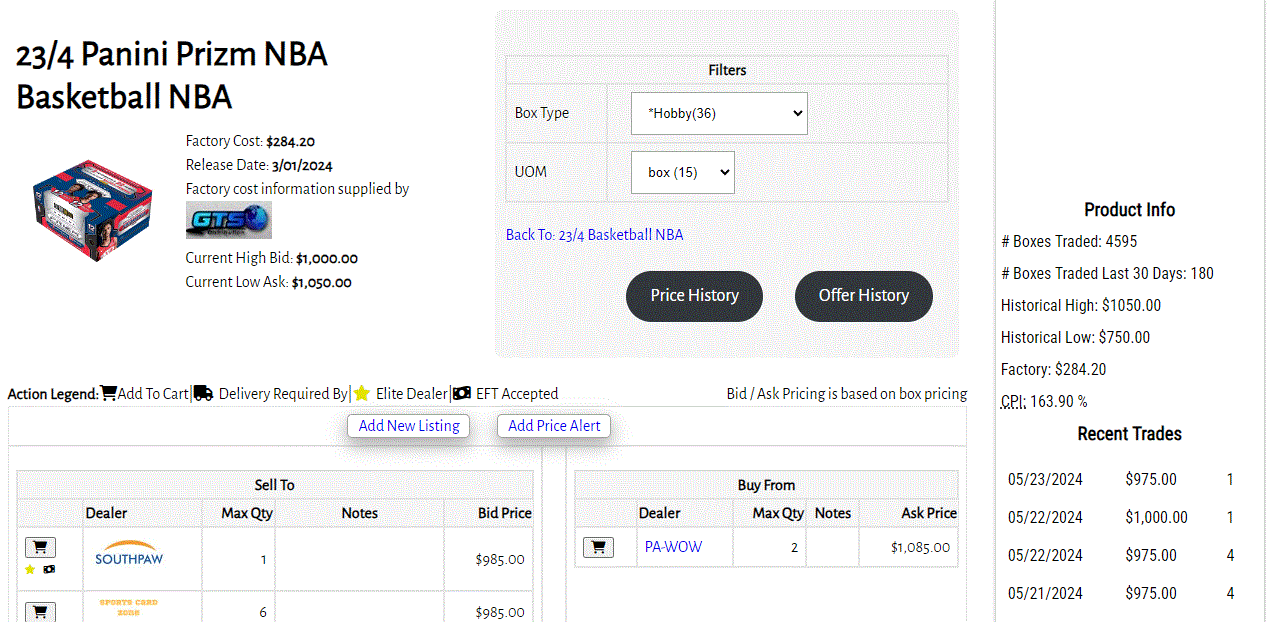
Task: Click Southpaw's $985.00 bid price
Action: (500, 559)
